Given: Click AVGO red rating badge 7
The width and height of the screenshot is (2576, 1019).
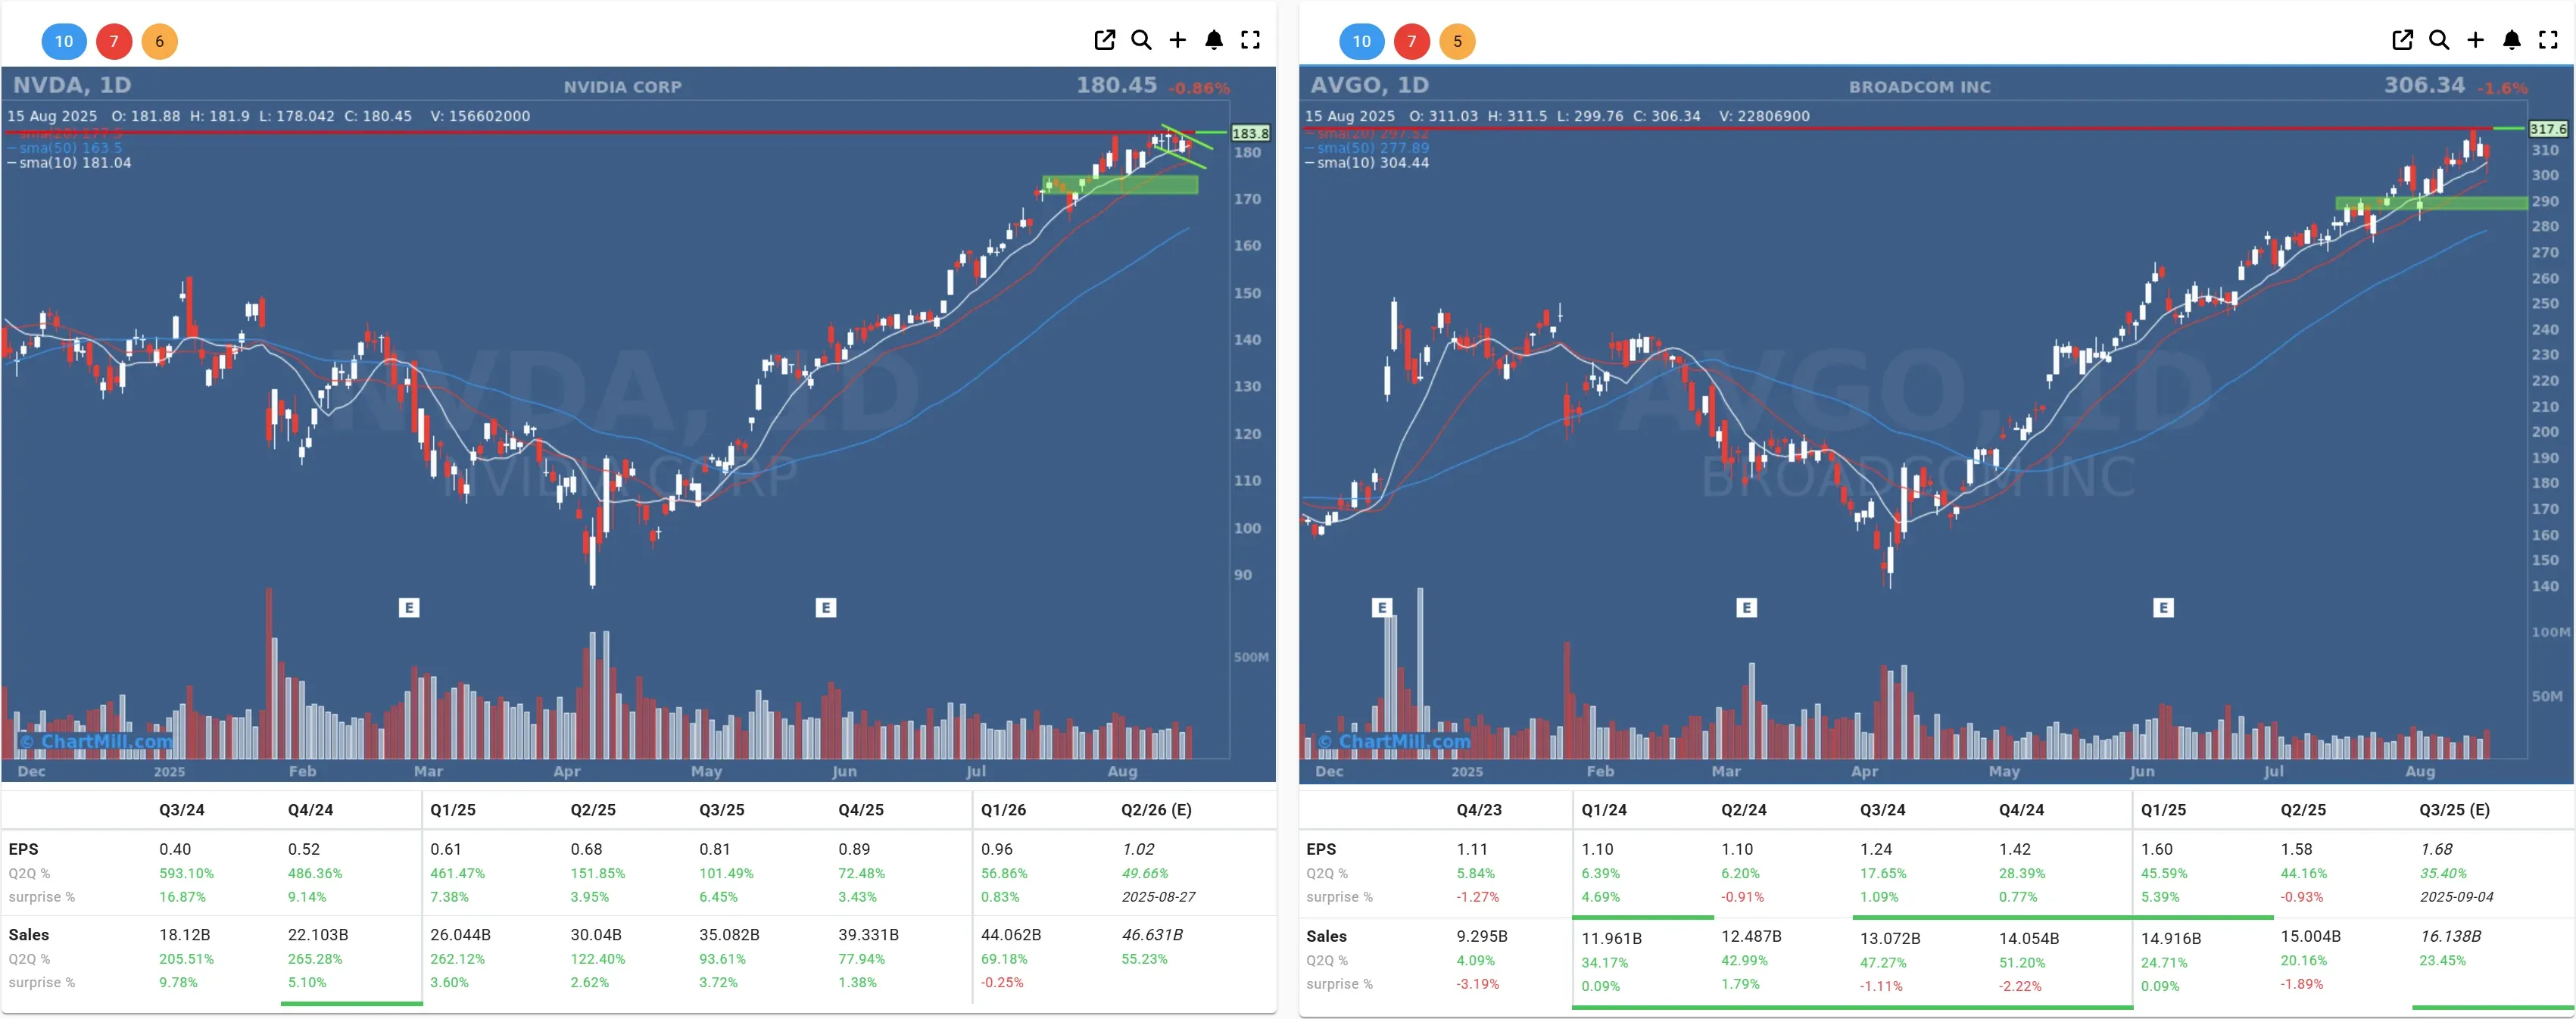Looking at the screenshot, I should 1412,41.
